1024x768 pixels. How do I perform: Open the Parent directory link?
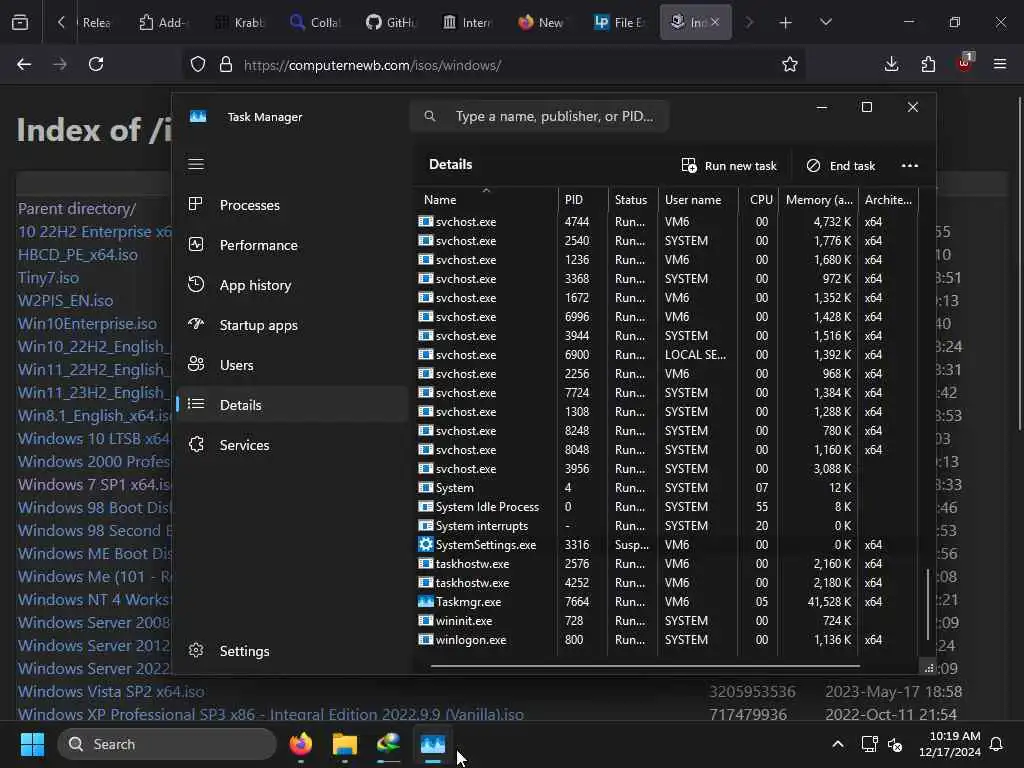pos(77,209)
